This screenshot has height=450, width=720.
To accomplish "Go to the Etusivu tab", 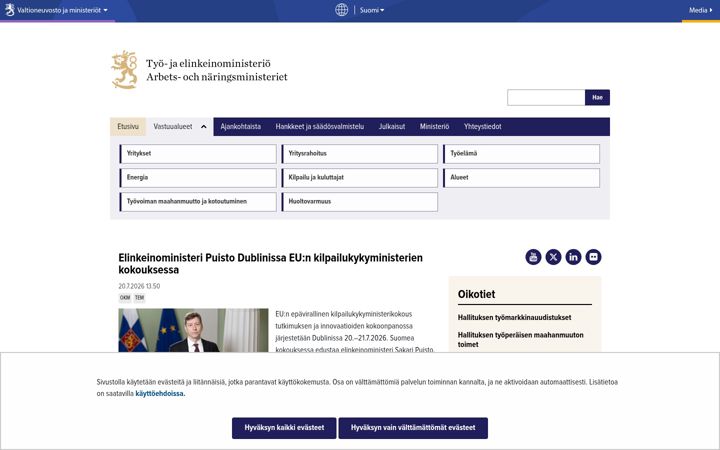I will (128, 127).
